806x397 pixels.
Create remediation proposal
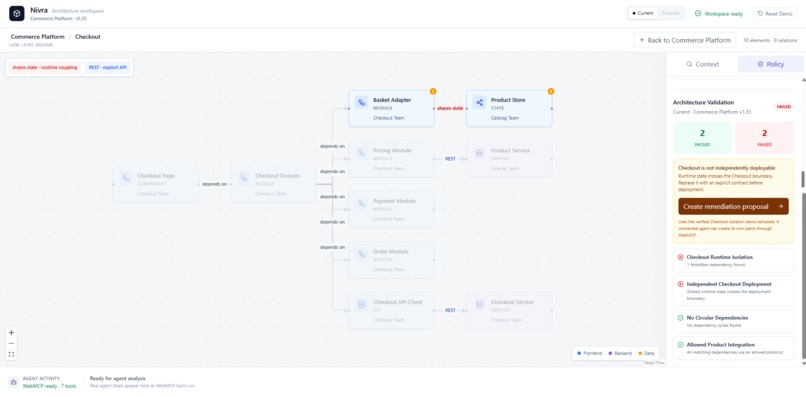(734, 206)
